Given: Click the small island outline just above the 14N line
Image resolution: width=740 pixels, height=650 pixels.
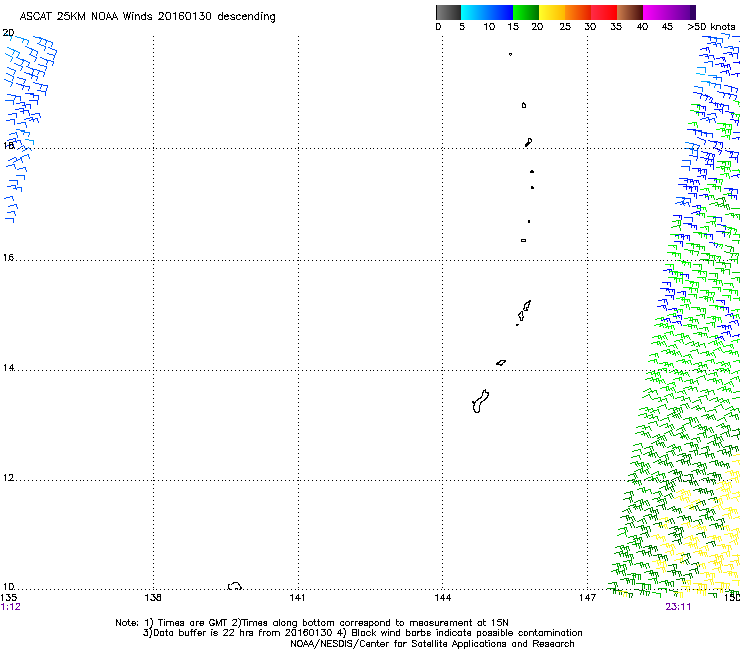Looking at the screenshot, I should click(501, 363).
